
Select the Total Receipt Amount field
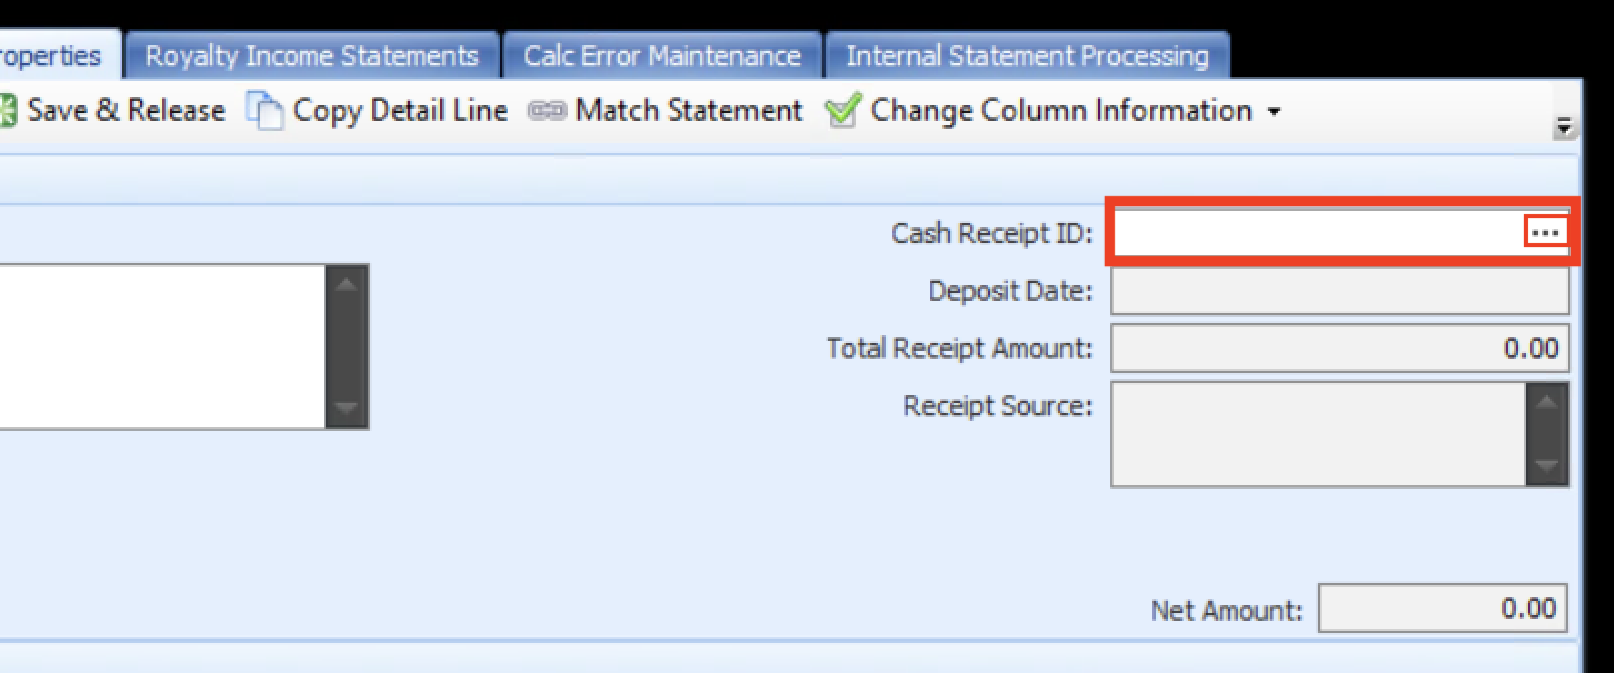pyautogui.click(x=1339, y=348)
